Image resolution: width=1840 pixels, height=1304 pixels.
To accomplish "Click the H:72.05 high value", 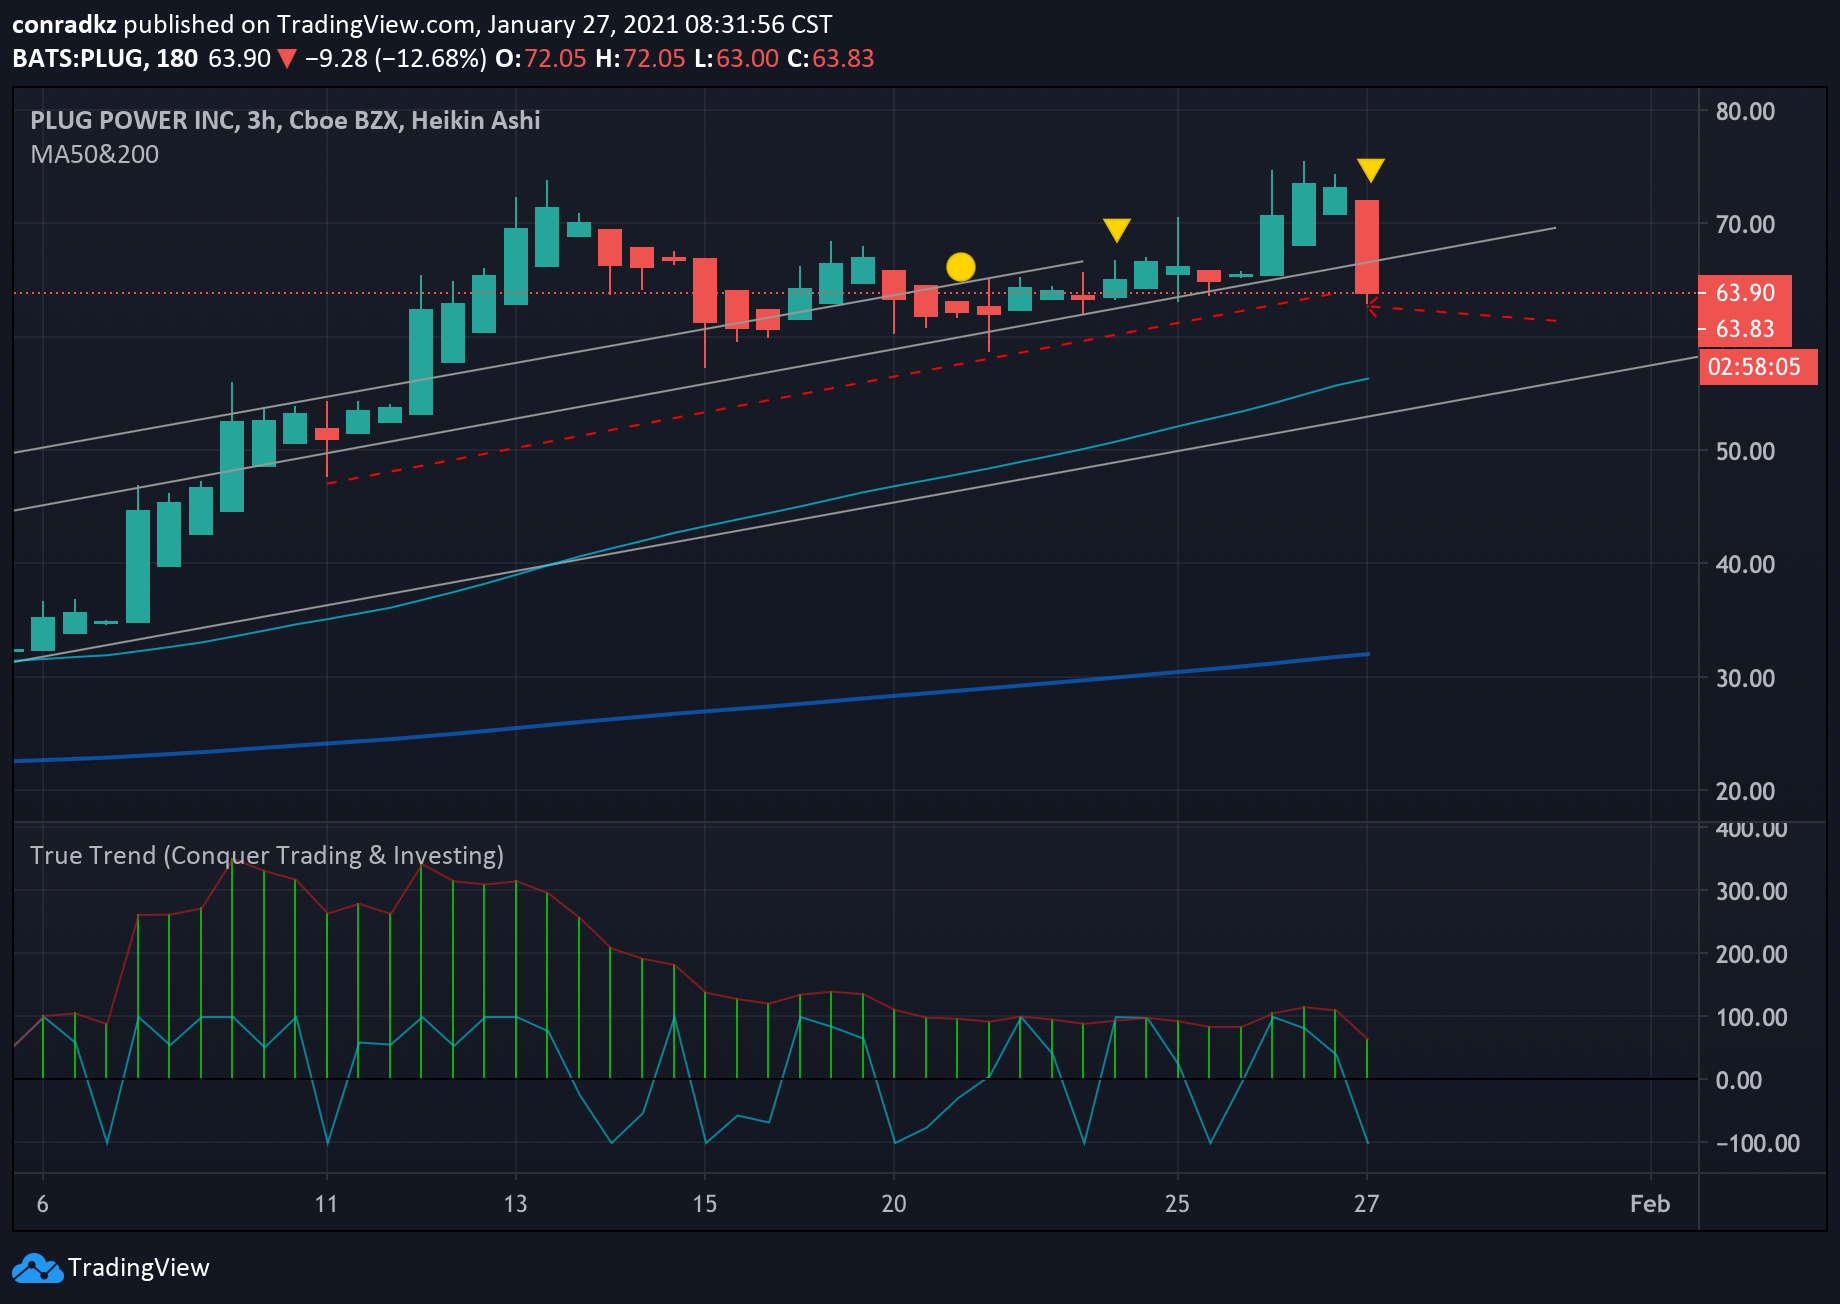I will [x=640, y=58].
